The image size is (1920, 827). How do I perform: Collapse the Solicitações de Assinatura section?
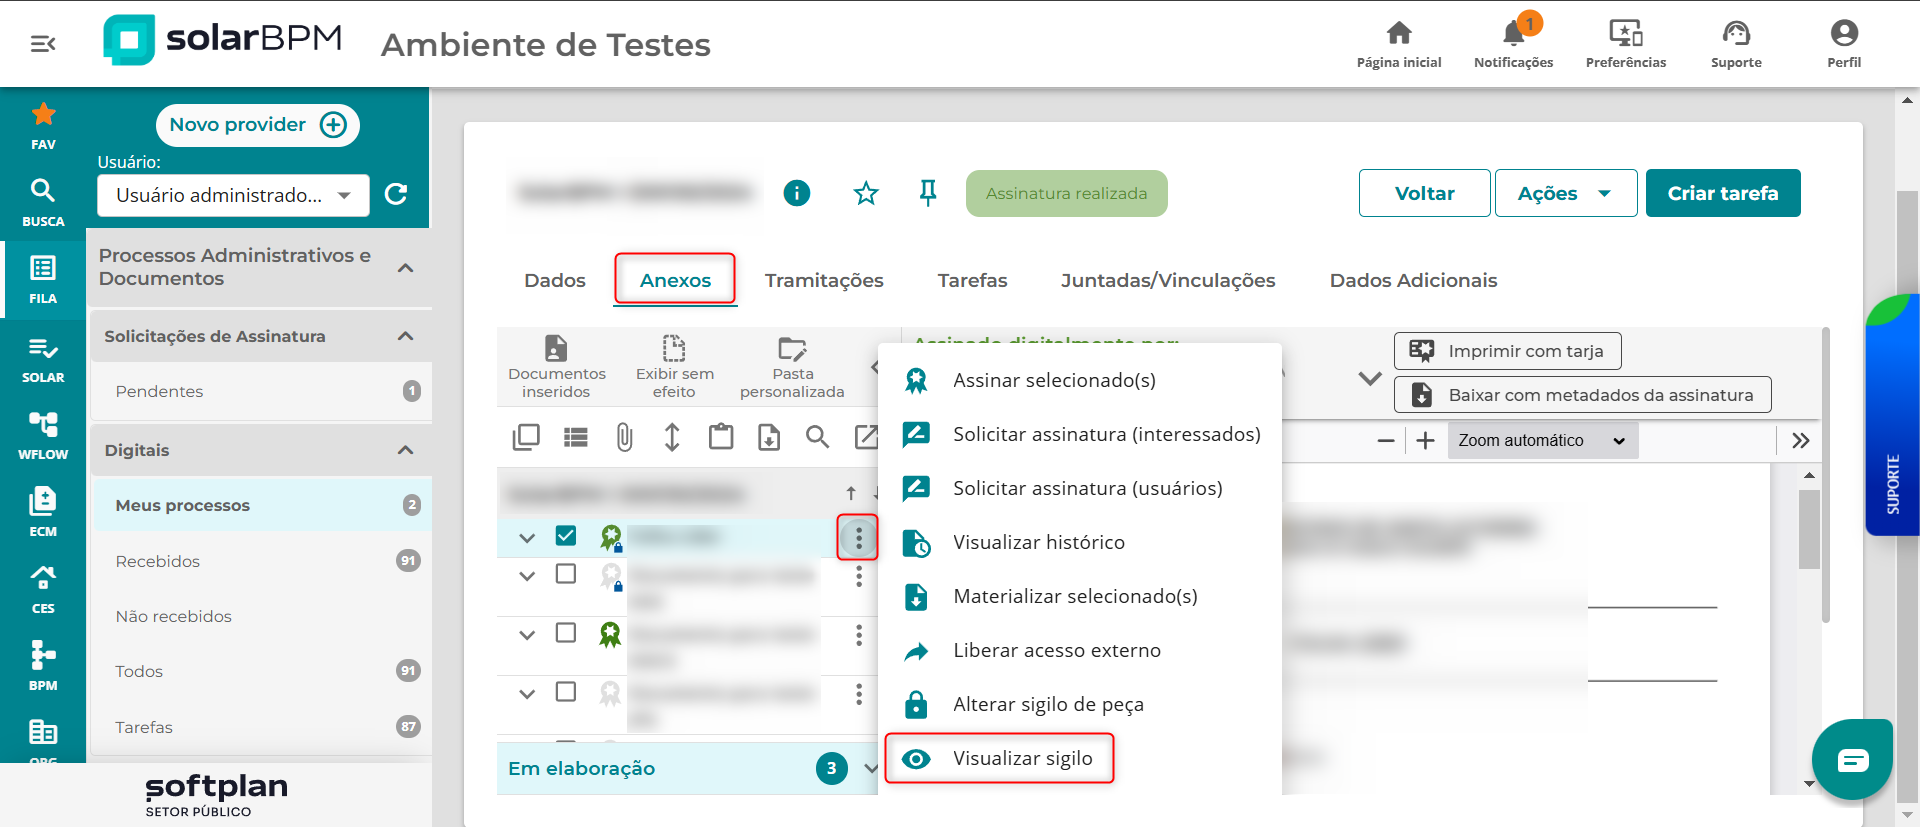click(x=405, y=336)
